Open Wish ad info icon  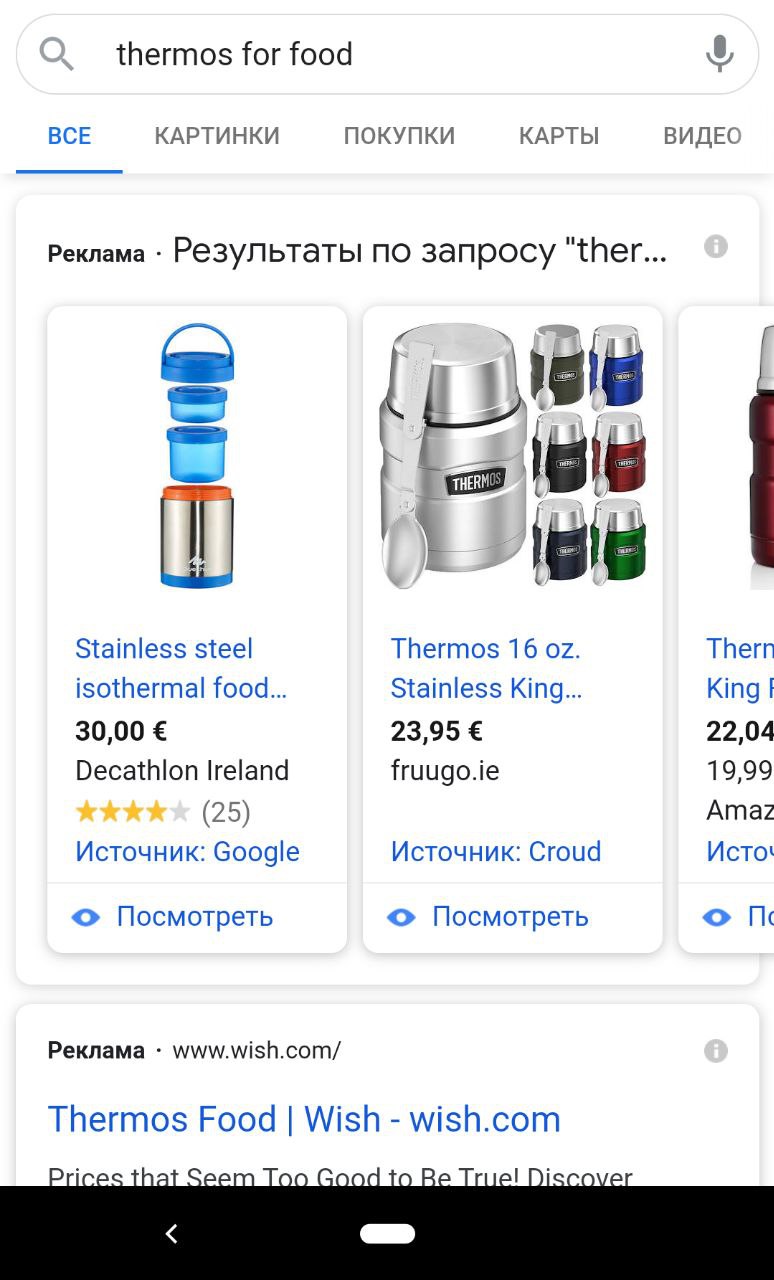click(x=716, y=1051)
